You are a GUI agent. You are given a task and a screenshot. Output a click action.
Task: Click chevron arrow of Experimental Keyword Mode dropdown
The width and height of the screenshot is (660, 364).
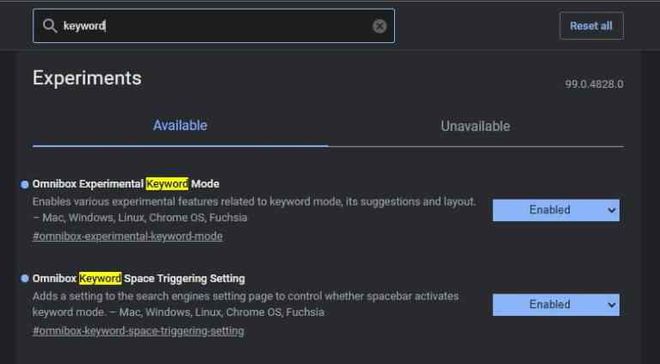click(x=612, y=210)
